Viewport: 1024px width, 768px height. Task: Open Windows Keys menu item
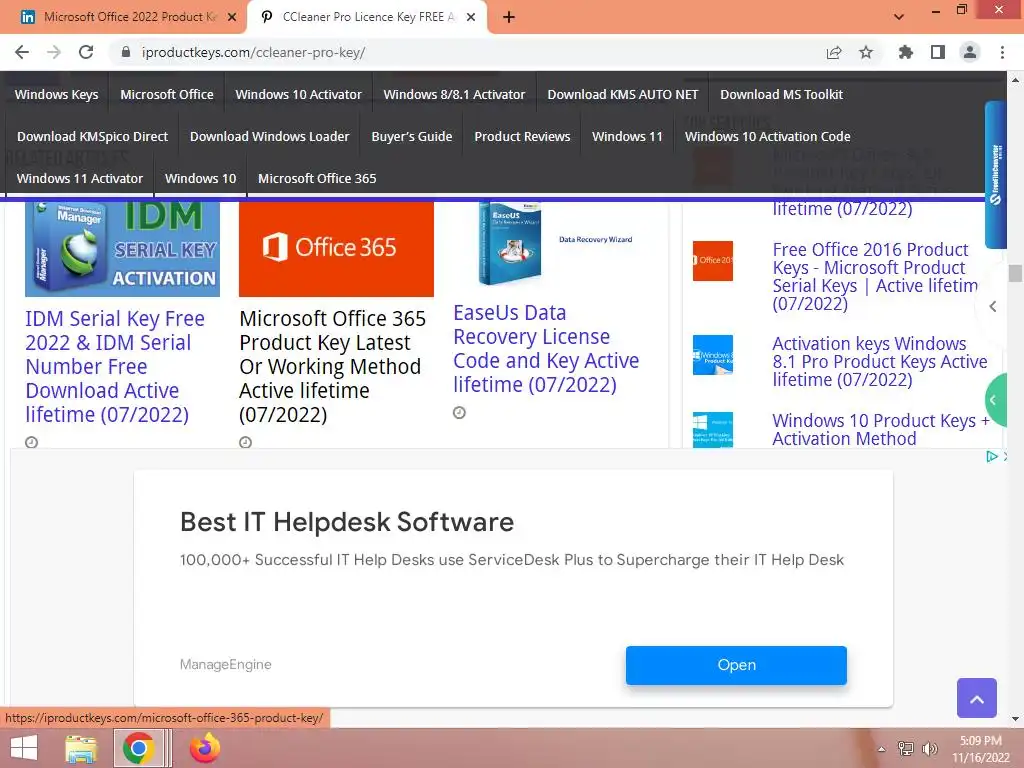(56, 95)
